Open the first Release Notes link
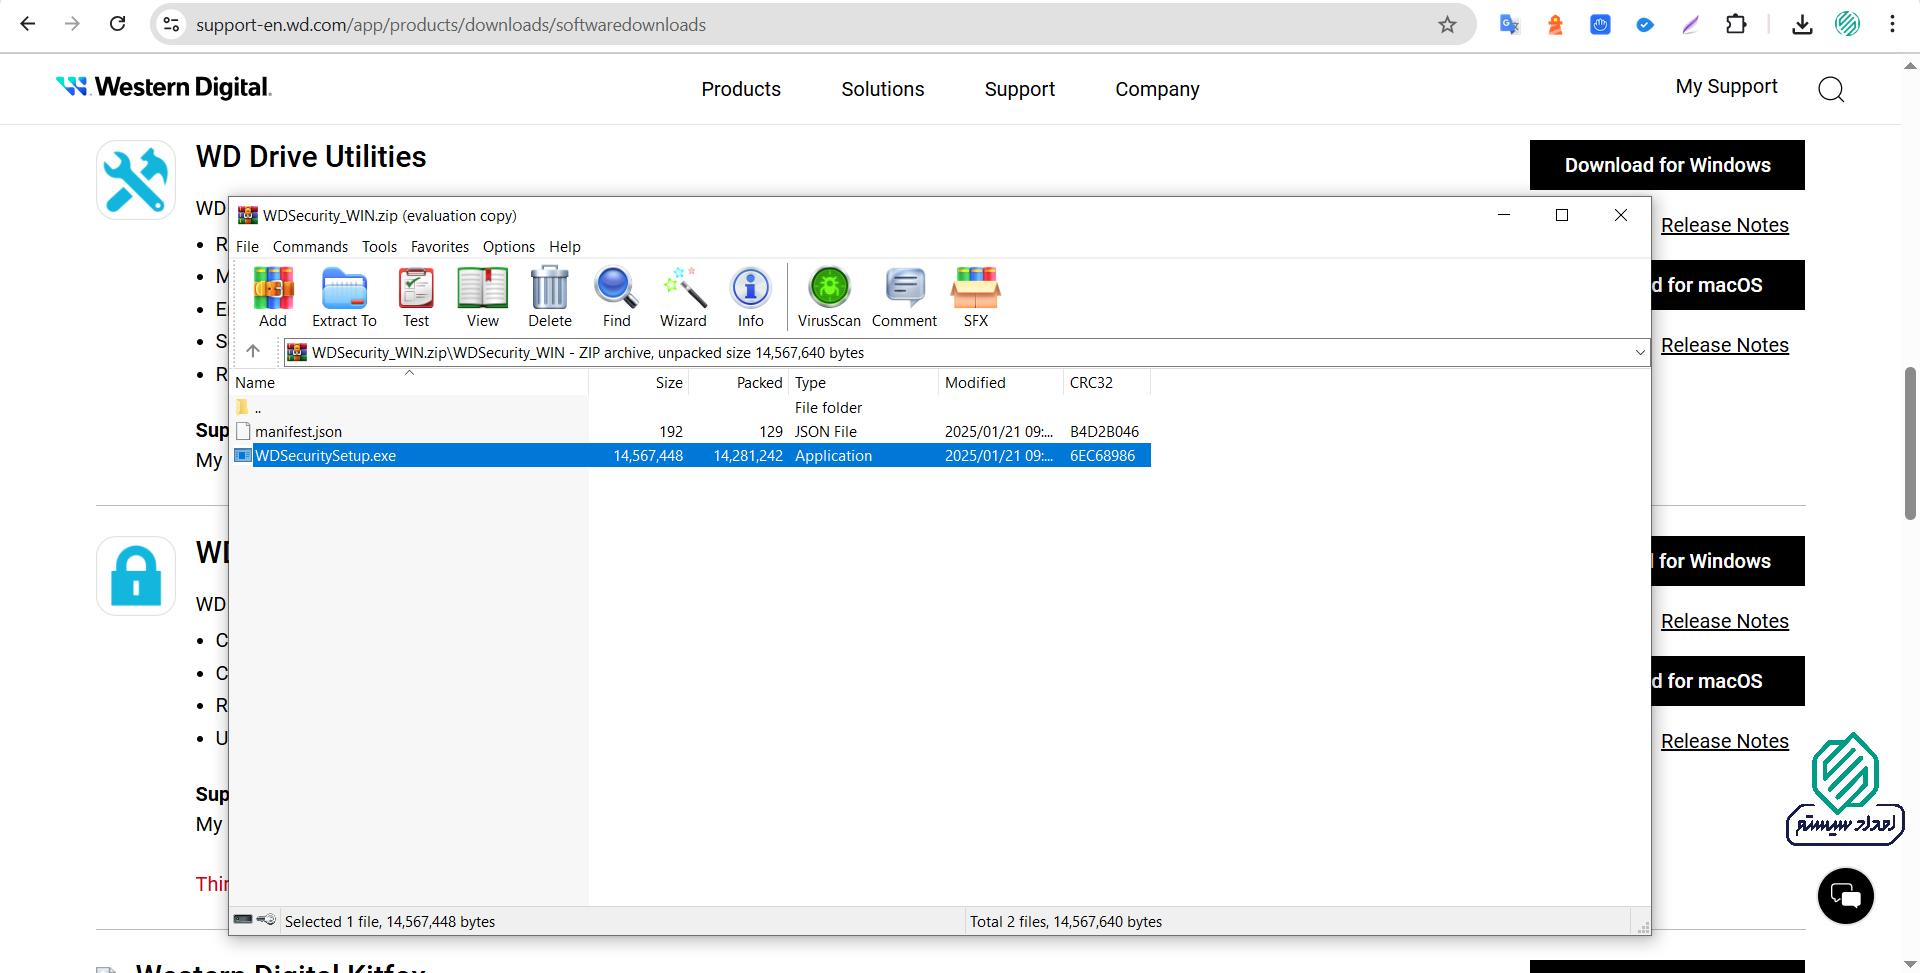This screenshot has width=1920, height=973. click(1725, 225)
